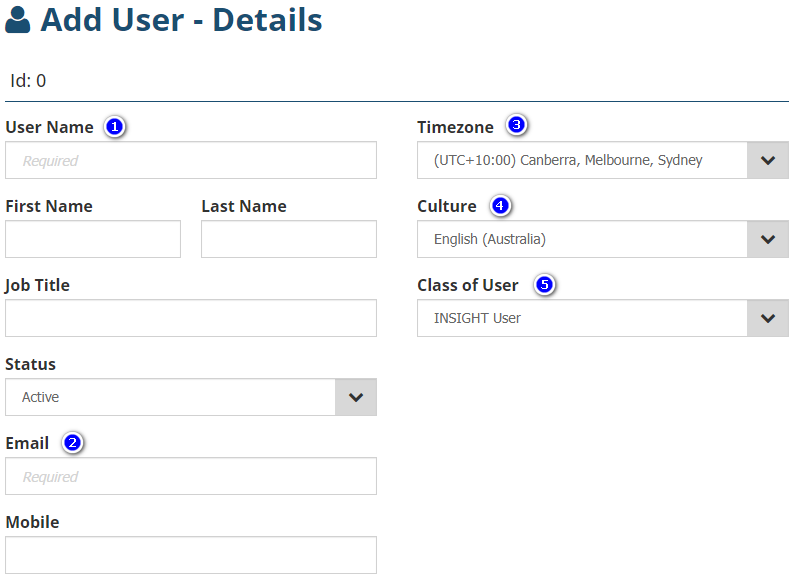Expand the Culture dropdown arrow

click(767, 239)
